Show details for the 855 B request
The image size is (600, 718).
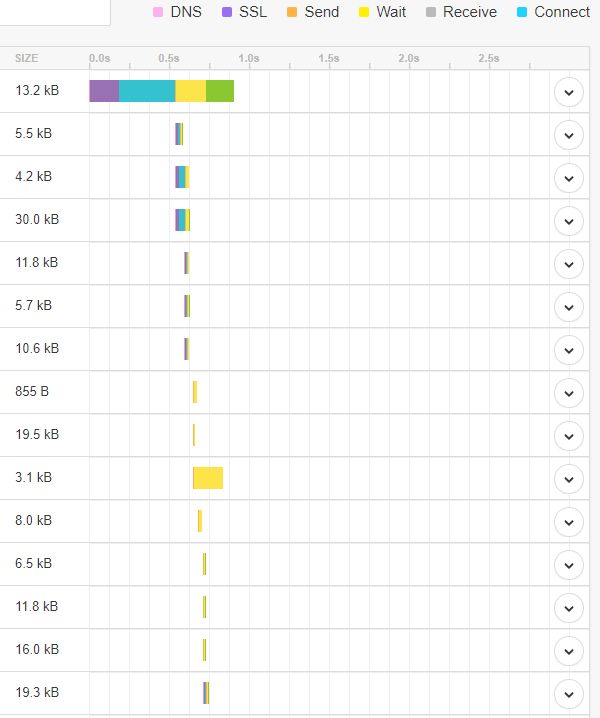pyautogui.click(x=568, y=393)
